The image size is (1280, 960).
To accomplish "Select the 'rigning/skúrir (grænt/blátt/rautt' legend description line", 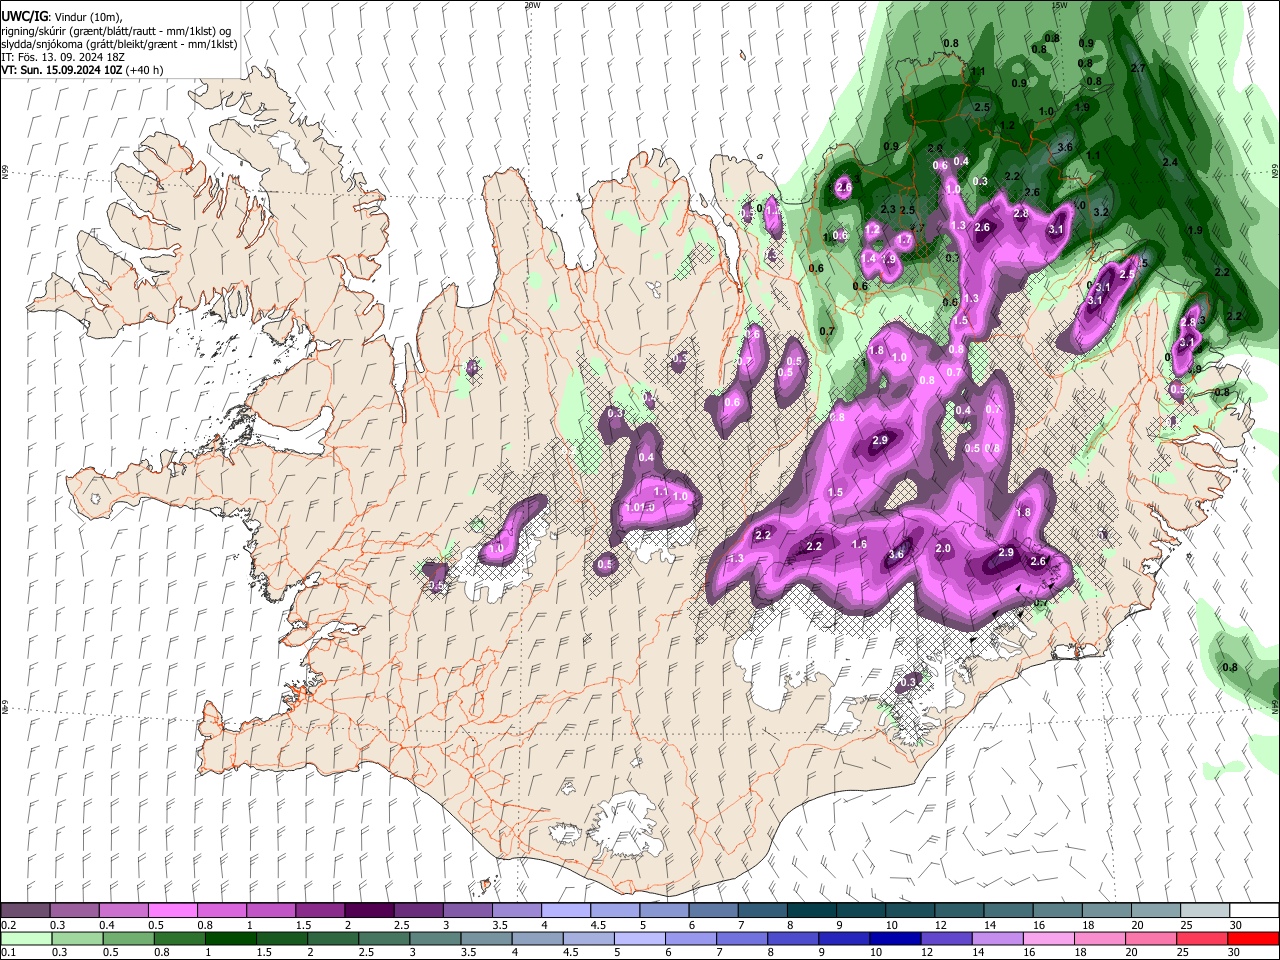I will coord(116,31).
